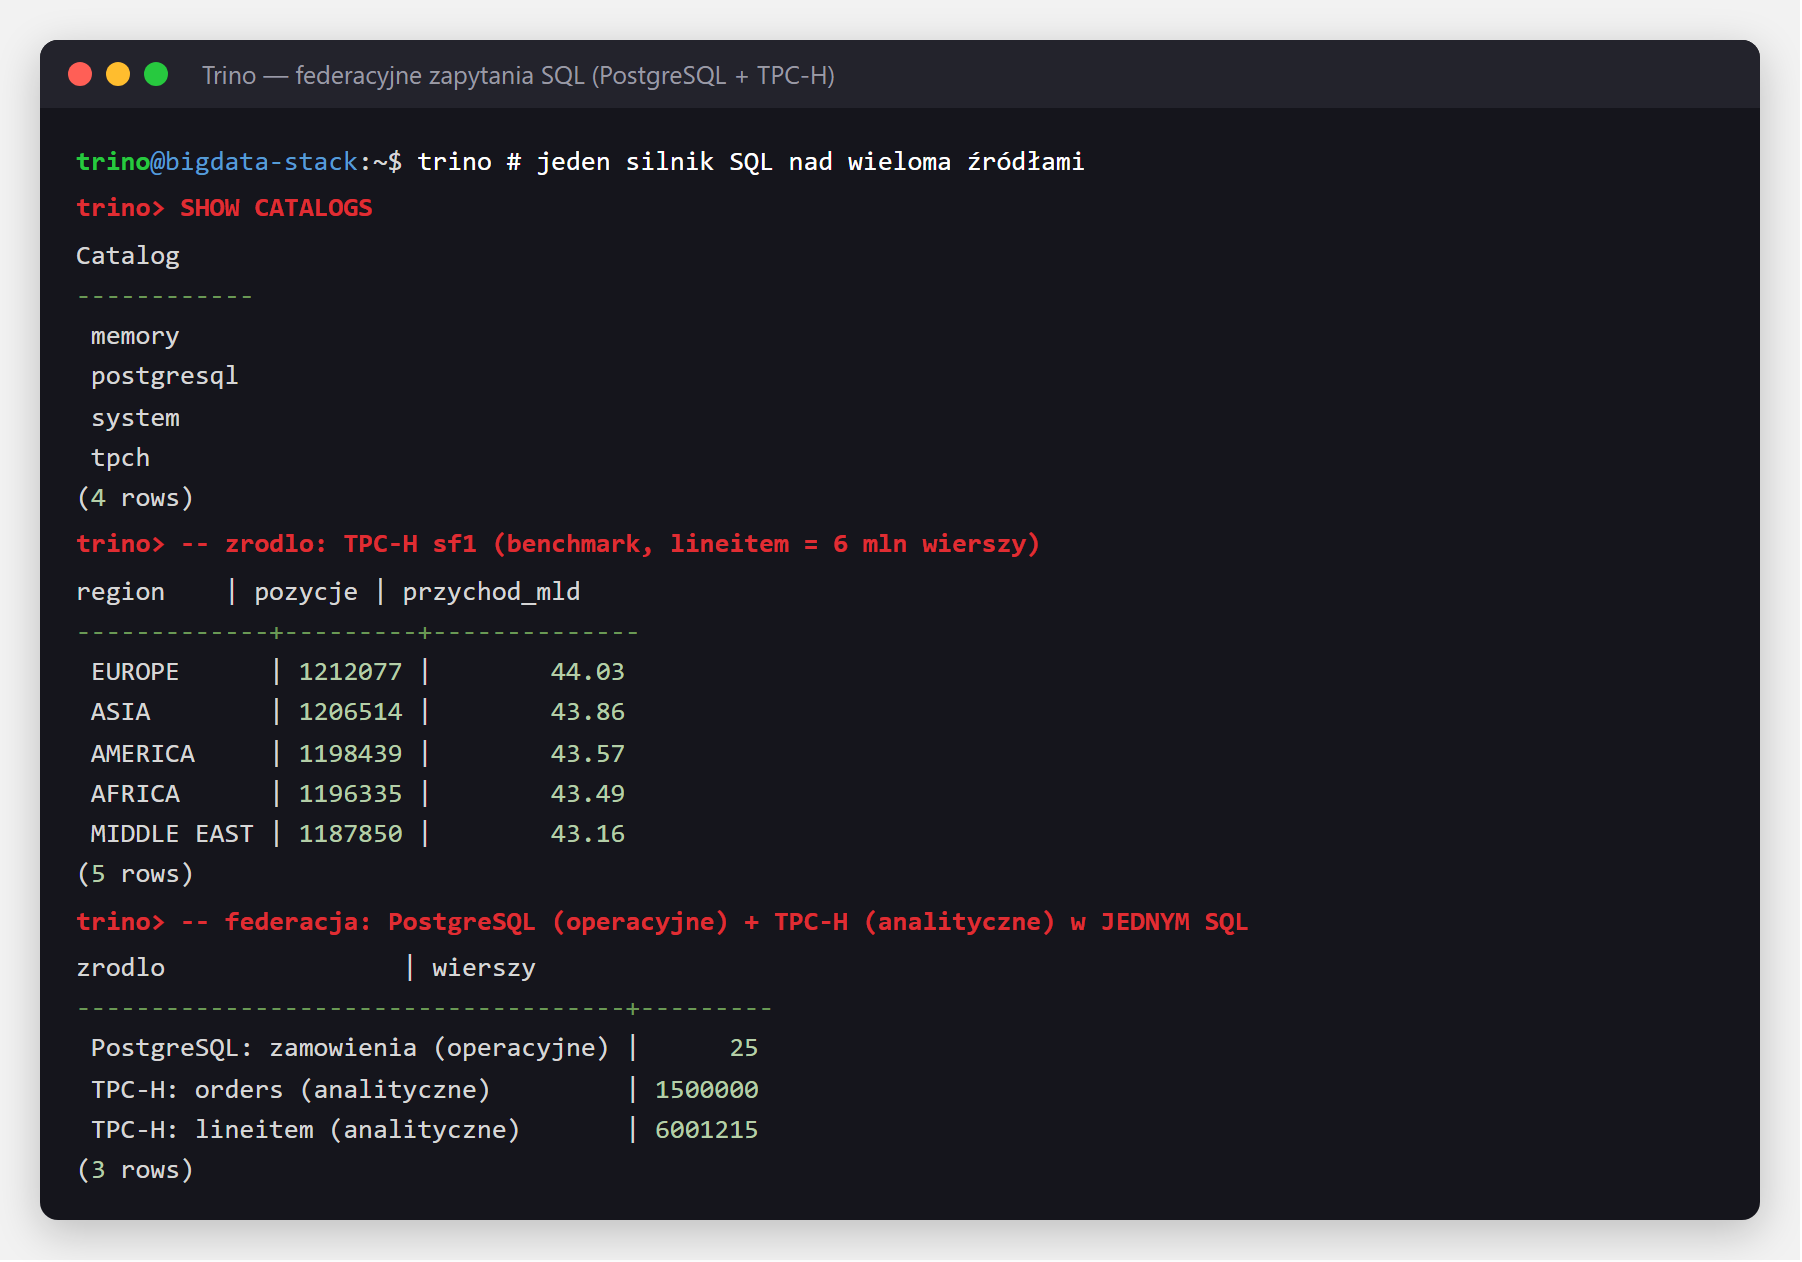The height and width of the screenshot is (1262, 1802).
Task: Select the 'tpch' catalog row
Action: 120,458
